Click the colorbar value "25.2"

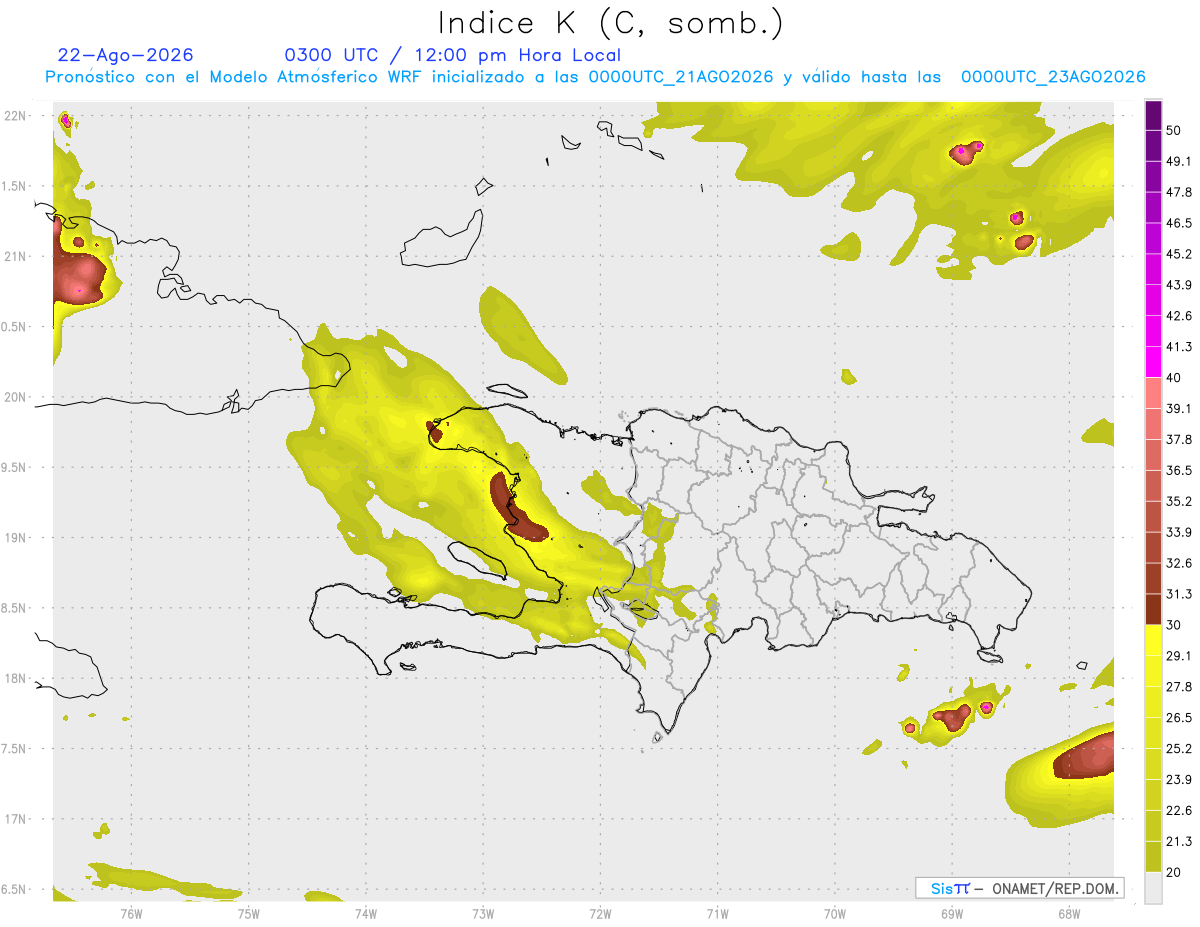(1179, 749)
